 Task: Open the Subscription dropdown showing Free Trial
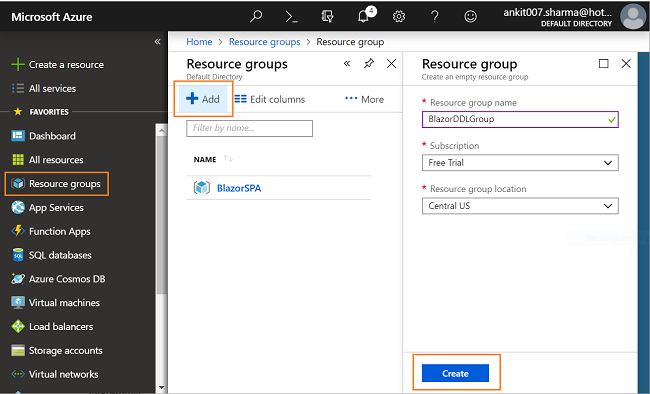[520, 163]
